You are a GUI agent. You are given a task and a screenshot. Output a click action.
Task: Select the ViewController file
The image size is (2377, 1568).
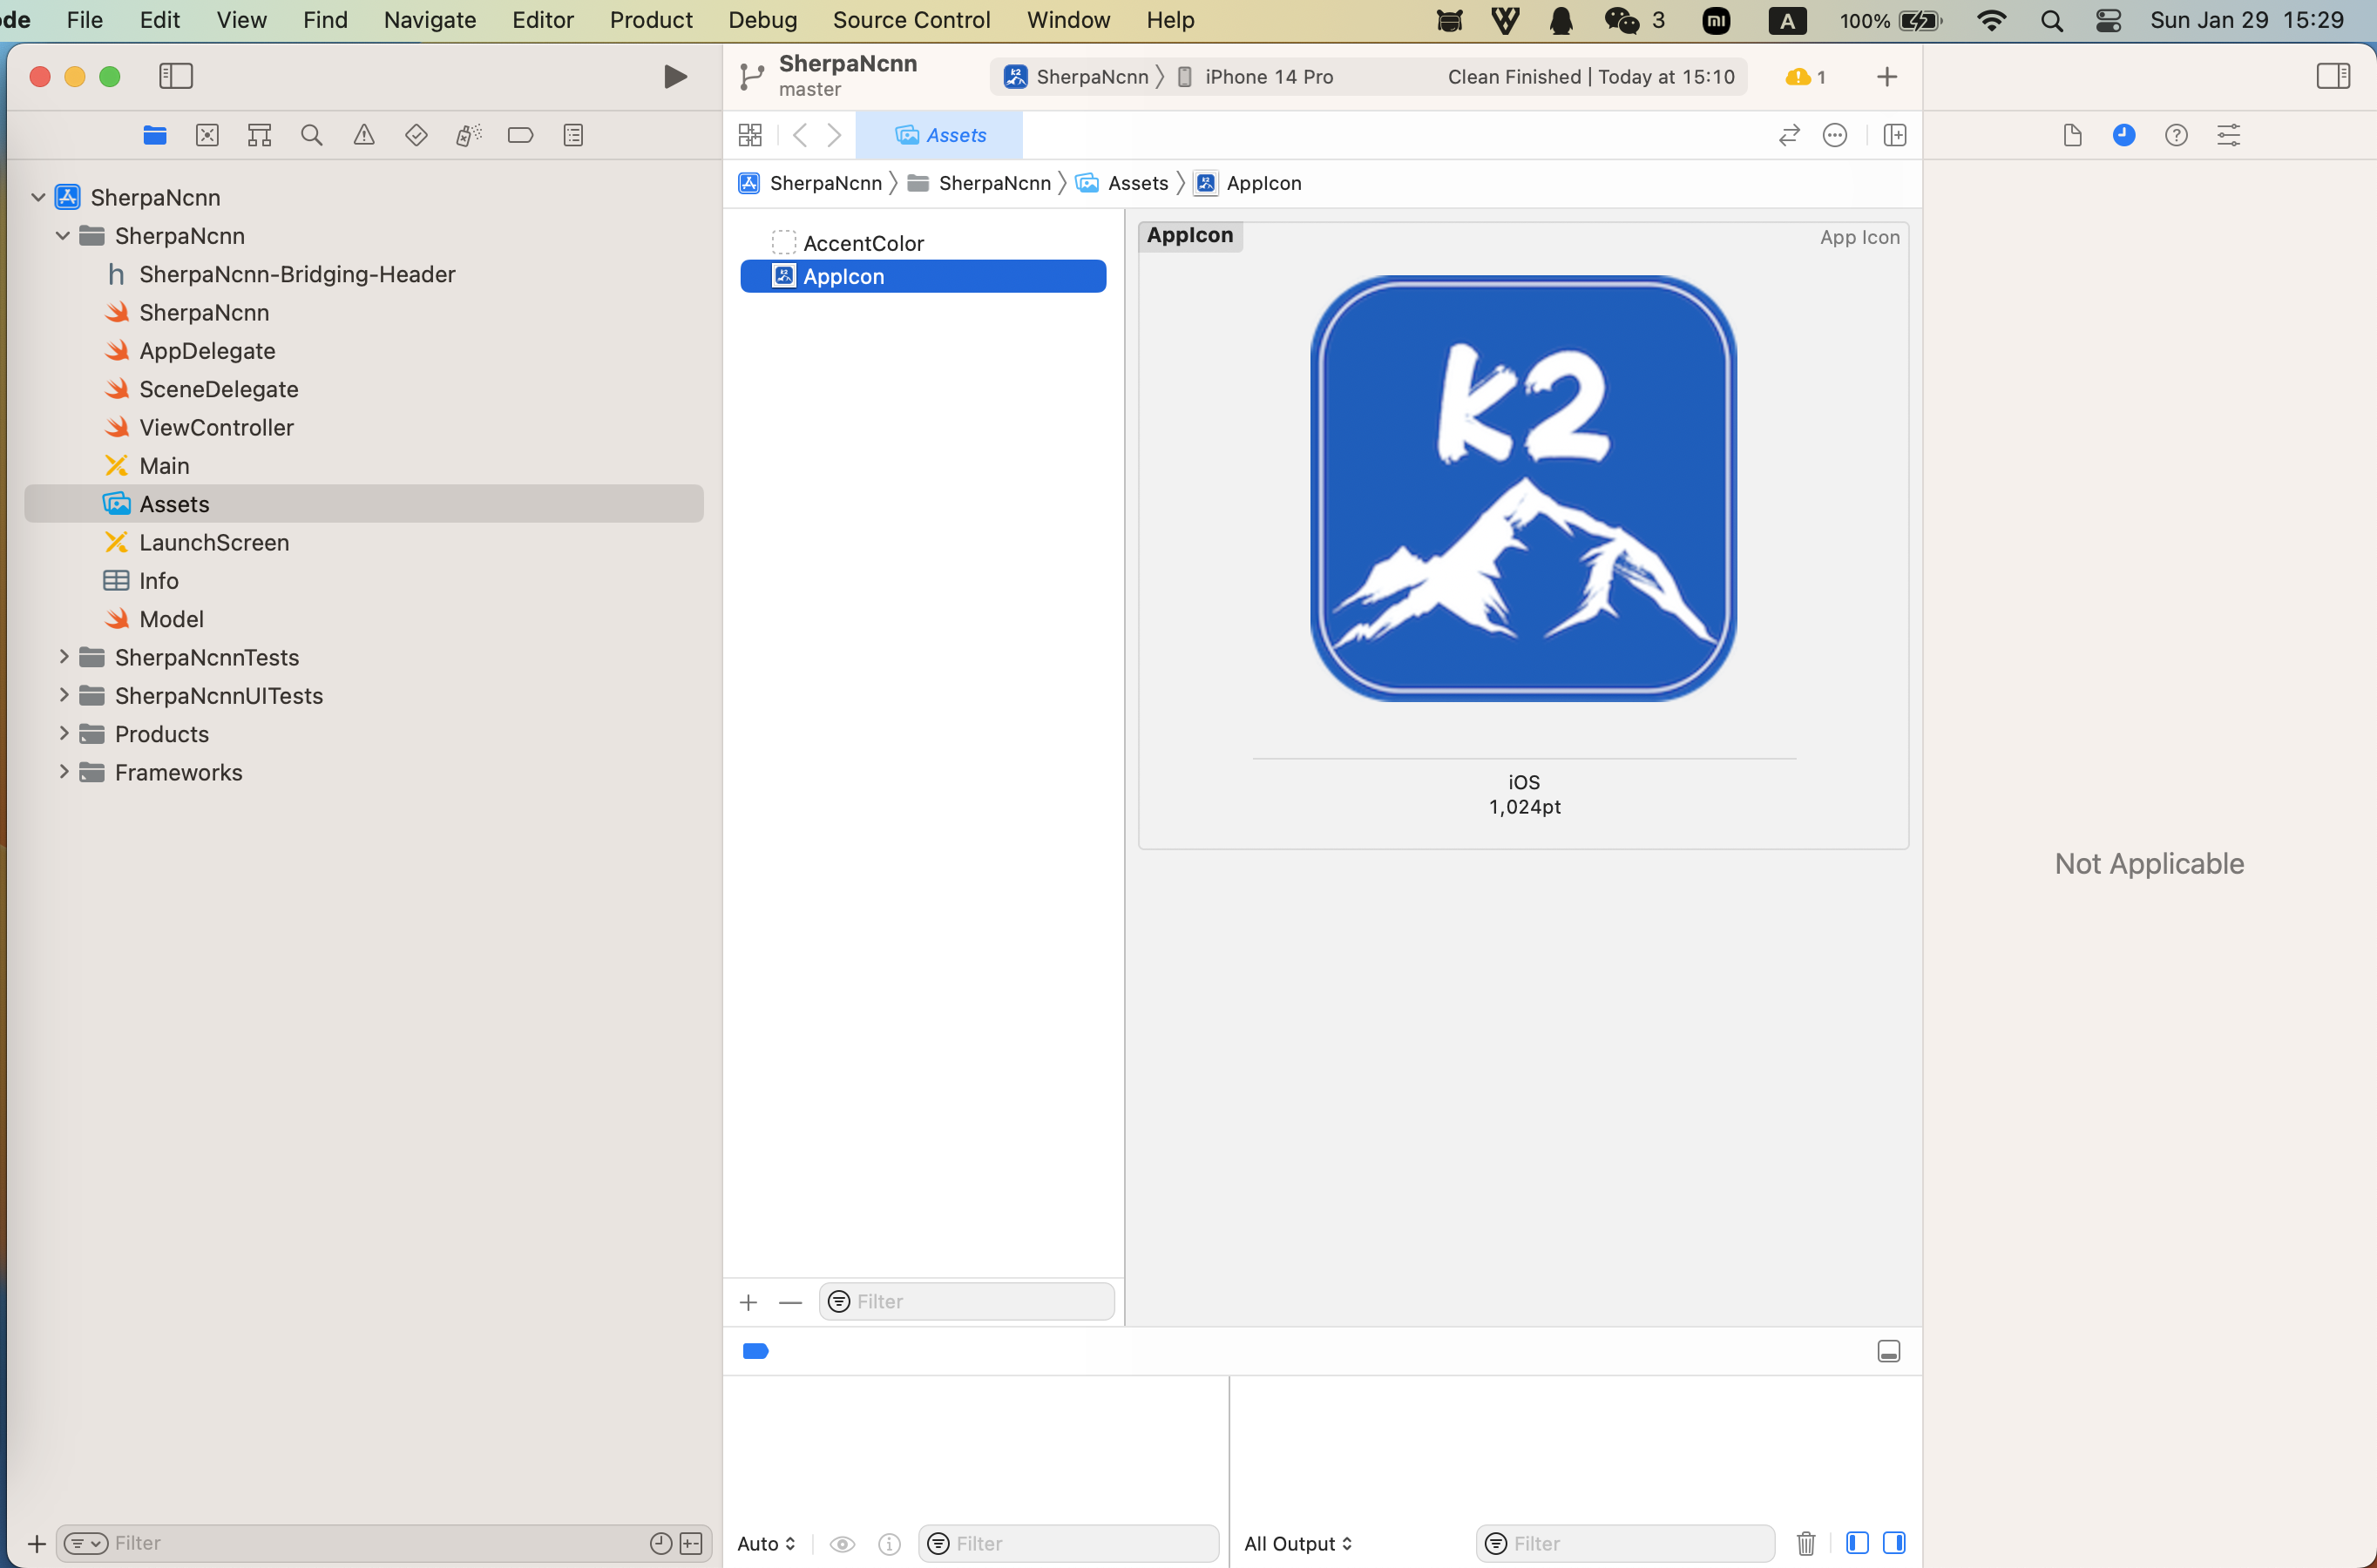[x=216, y=427]
